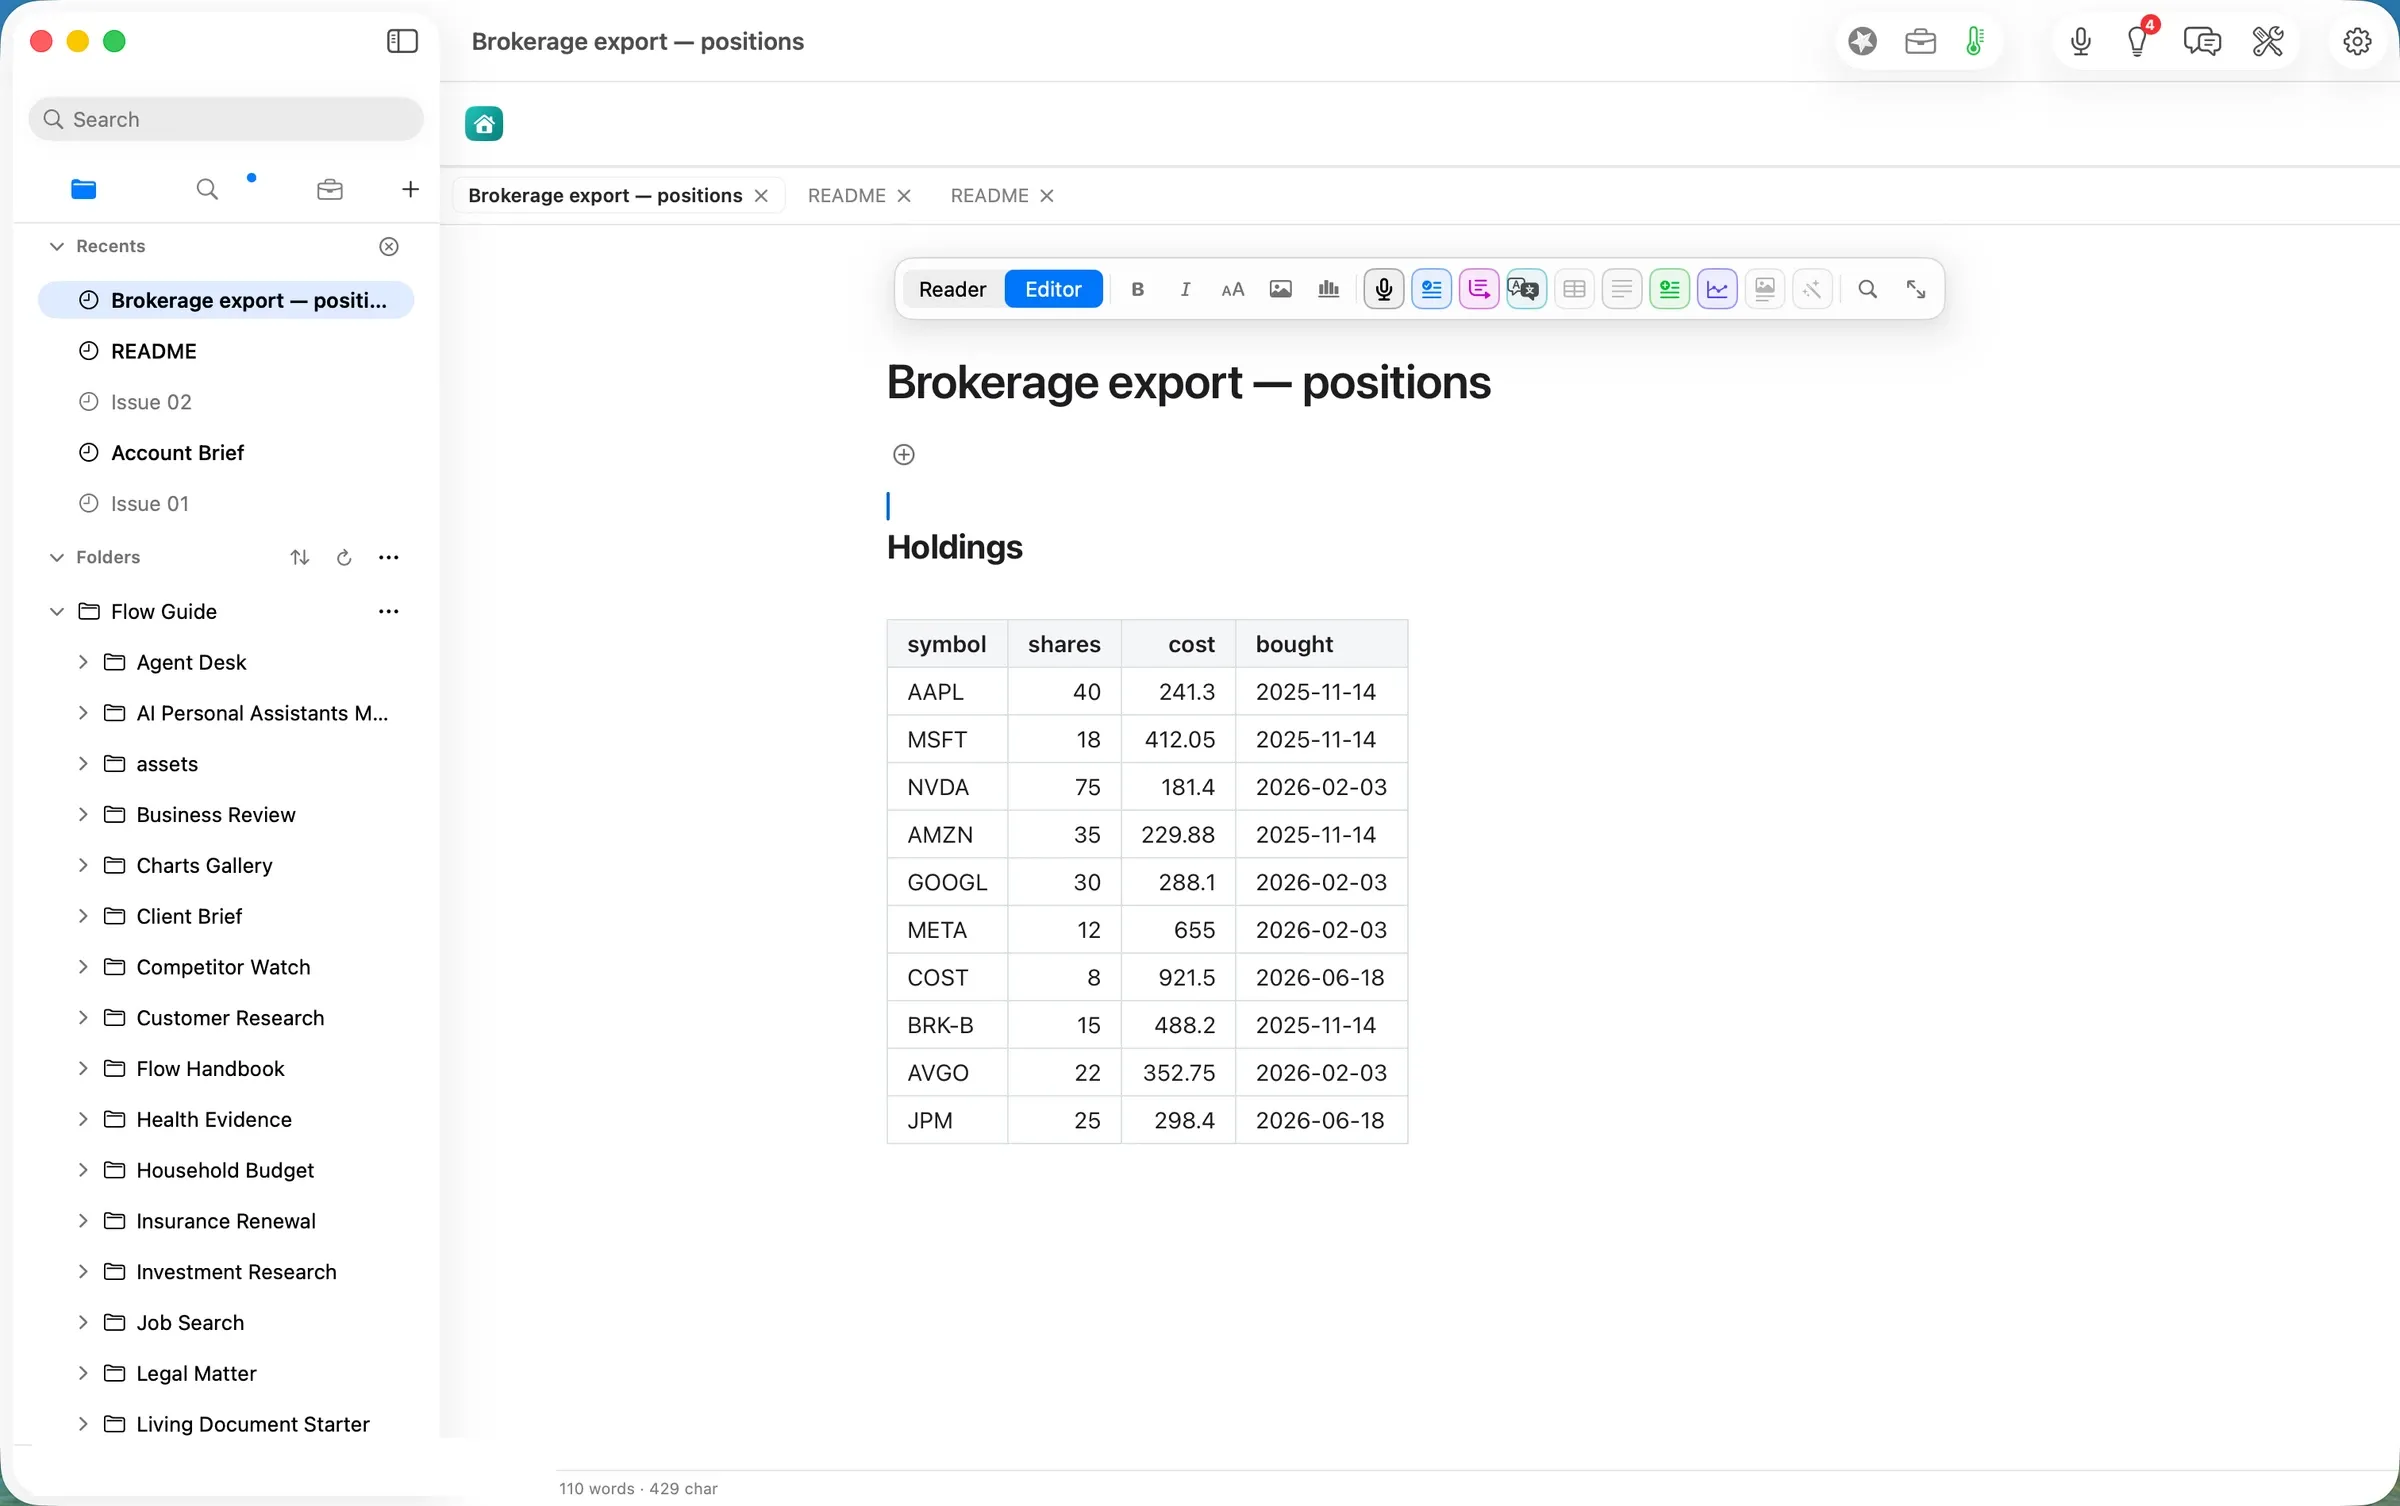2400x1506 pixels.
Task: Expand the Investment Research folder
Action: 83,1271
